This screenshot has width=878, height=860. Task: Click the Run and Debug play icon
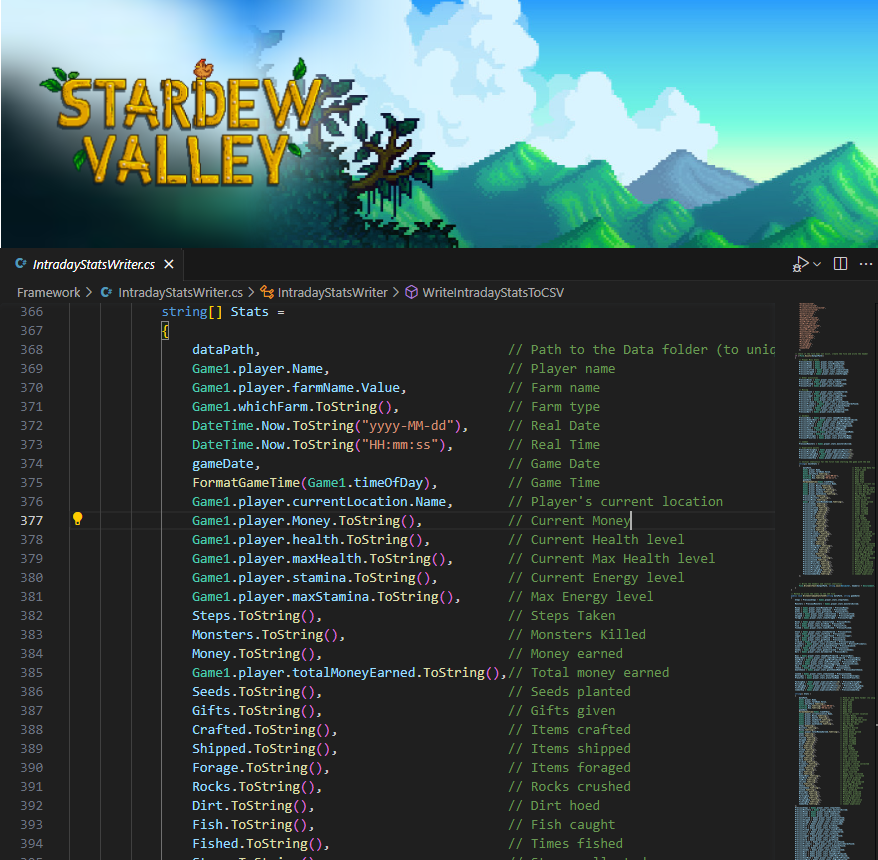point(800,264)
